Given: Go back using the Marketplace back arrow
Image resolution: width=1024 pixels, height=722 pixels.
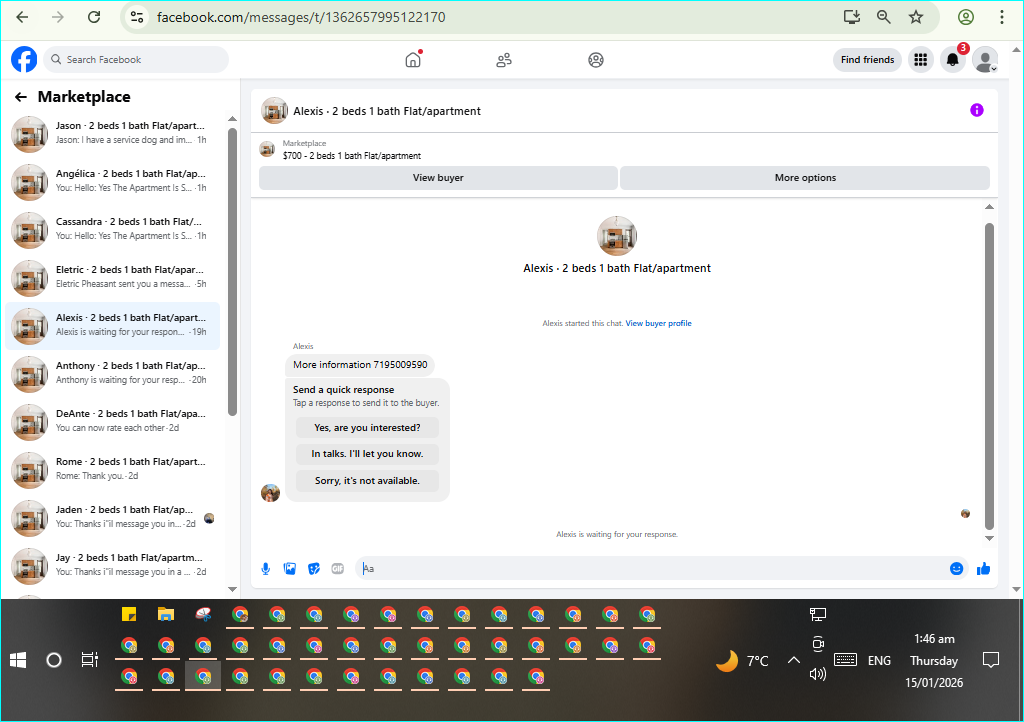Looking at the screenshot, I should coord(21,97).
